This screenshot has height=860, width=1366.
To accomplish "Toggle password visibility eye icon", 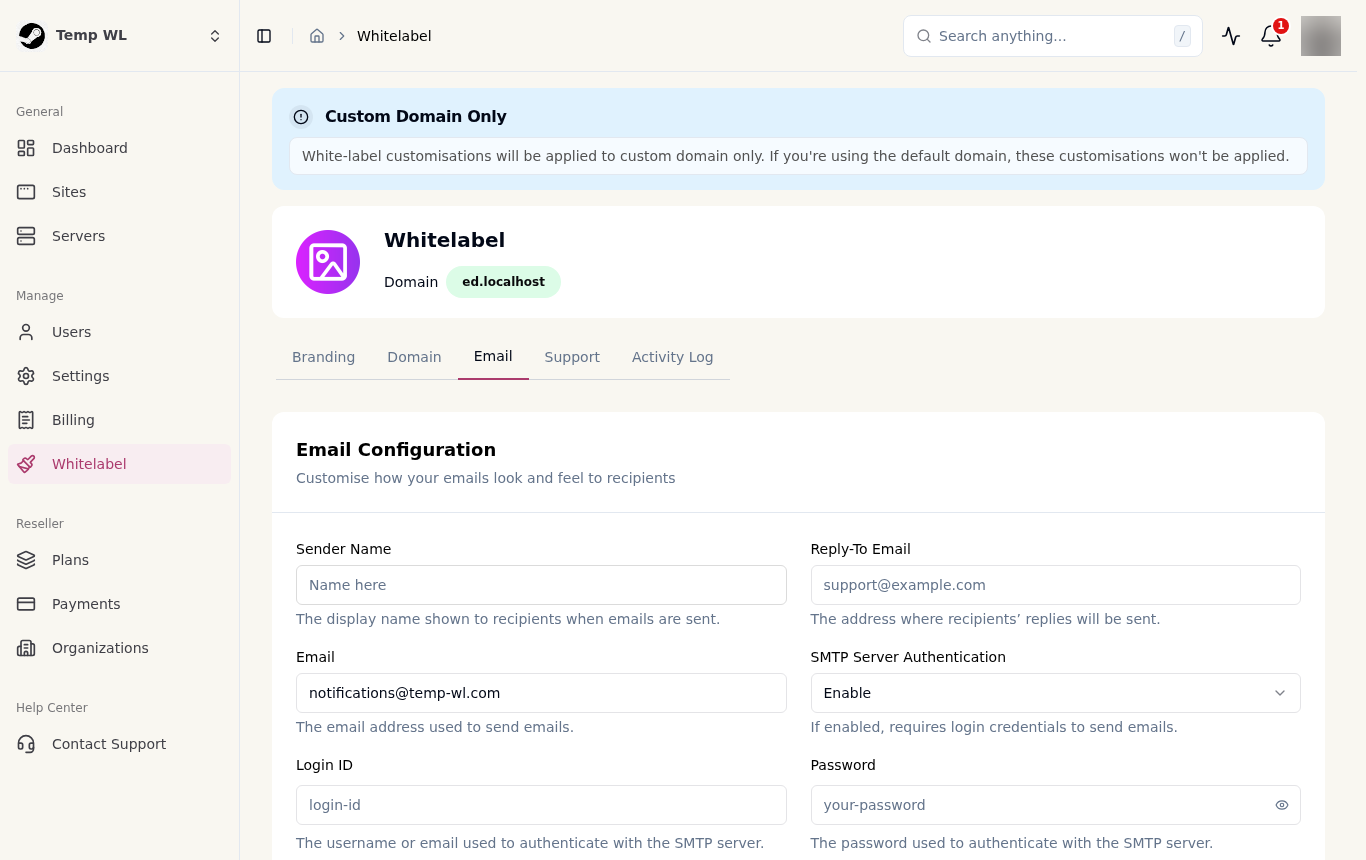I will coord(1282,805).
